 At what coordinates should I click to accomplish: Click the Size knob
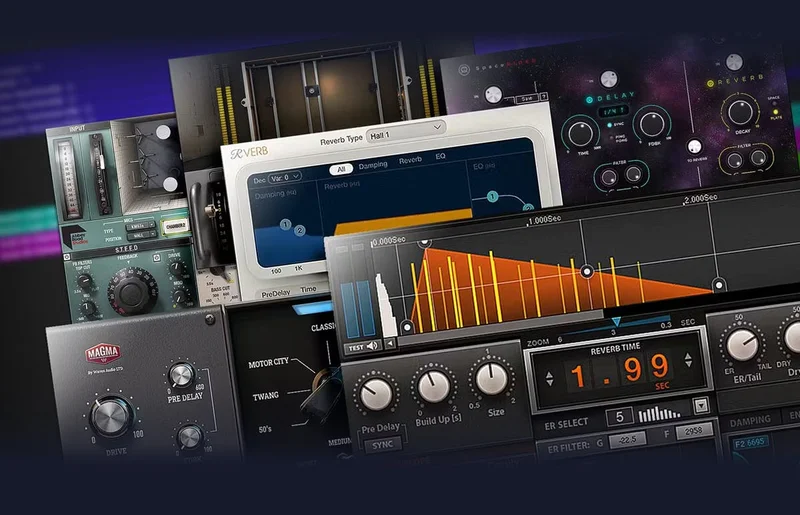[x=491, y=378]
